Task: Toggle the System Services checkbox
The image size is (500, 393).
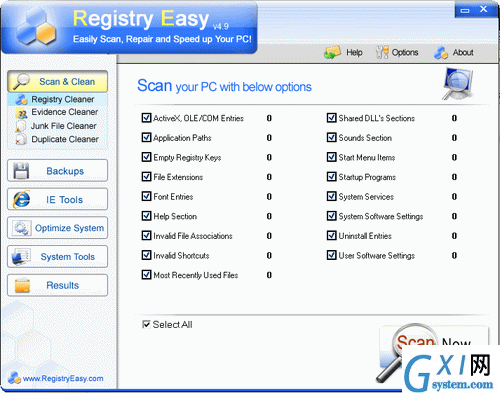Action: tap(331, 196)
